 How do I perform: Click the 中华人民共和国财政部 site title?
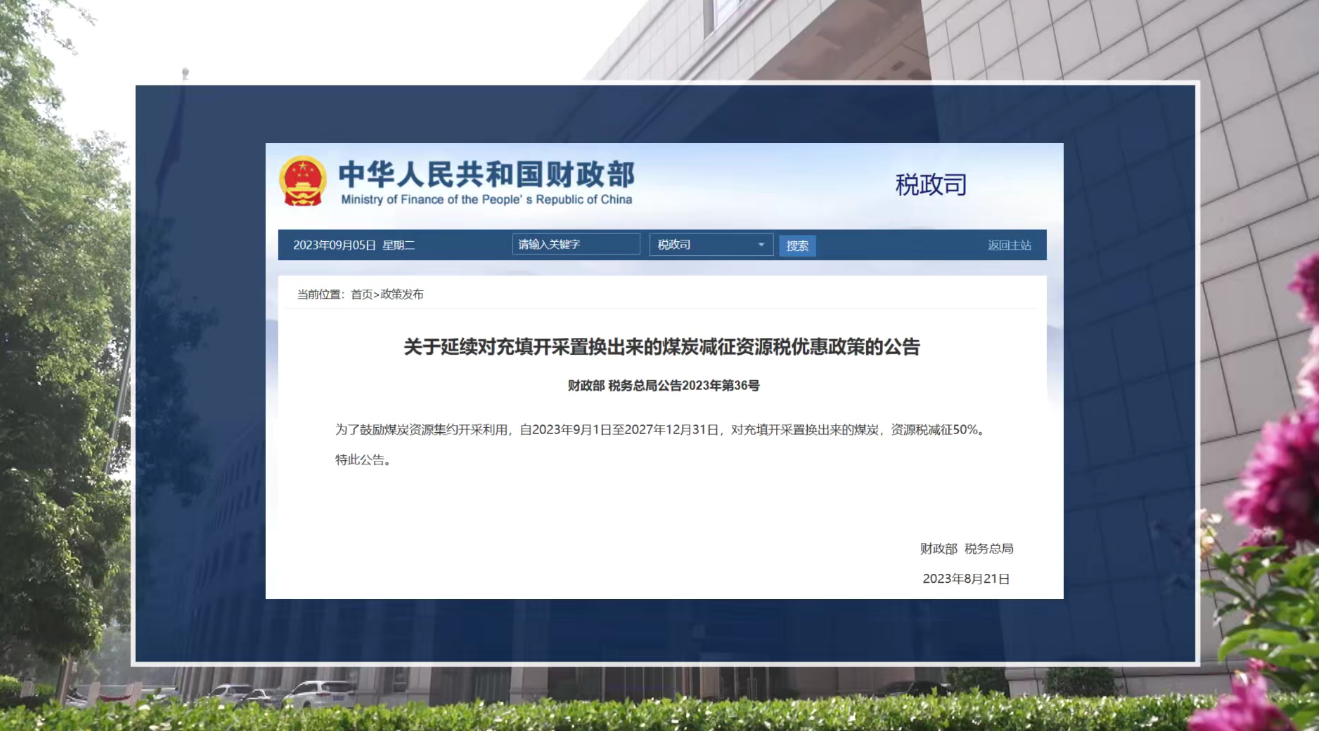pos(486,174)
